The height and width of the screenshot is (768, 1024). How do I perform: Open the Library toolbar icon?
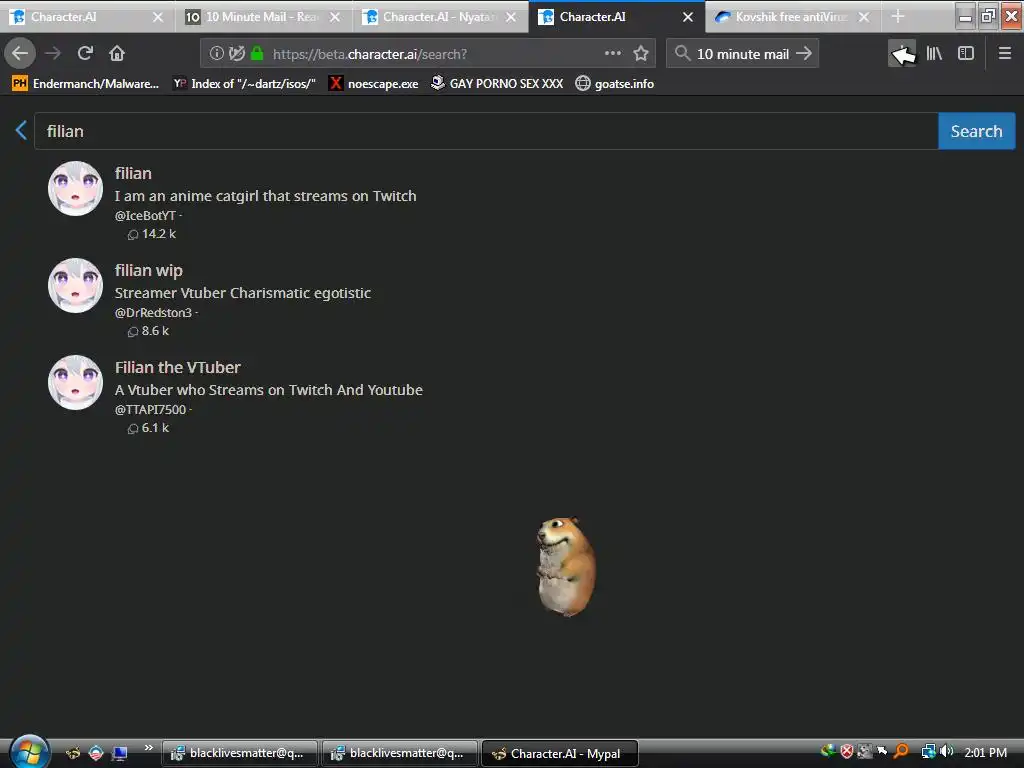click(934, 54)
